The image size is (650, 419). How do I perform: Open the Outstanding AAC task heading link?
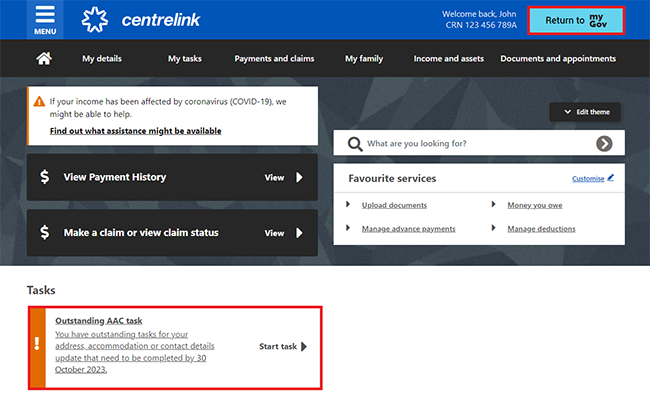tap(99, 321)
